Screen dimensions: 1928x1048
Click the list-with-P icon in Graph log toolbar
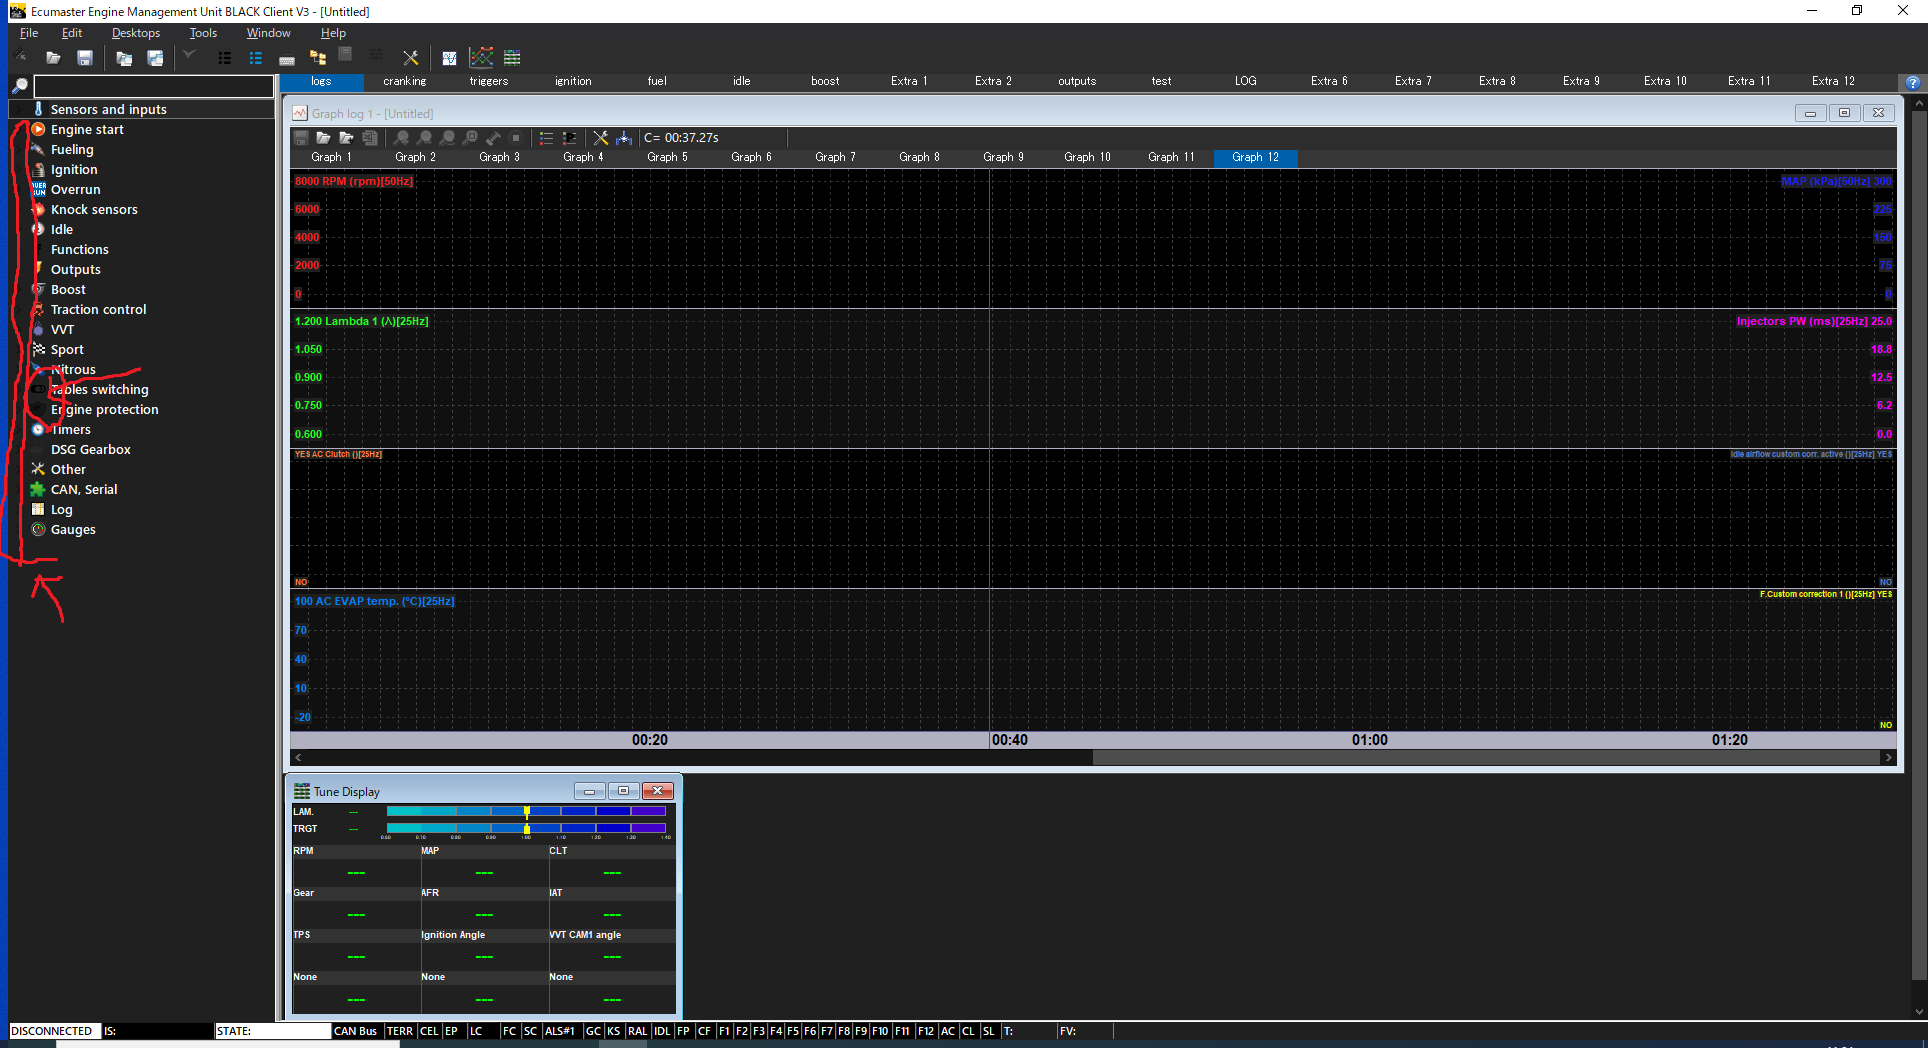tap(569, 138)
